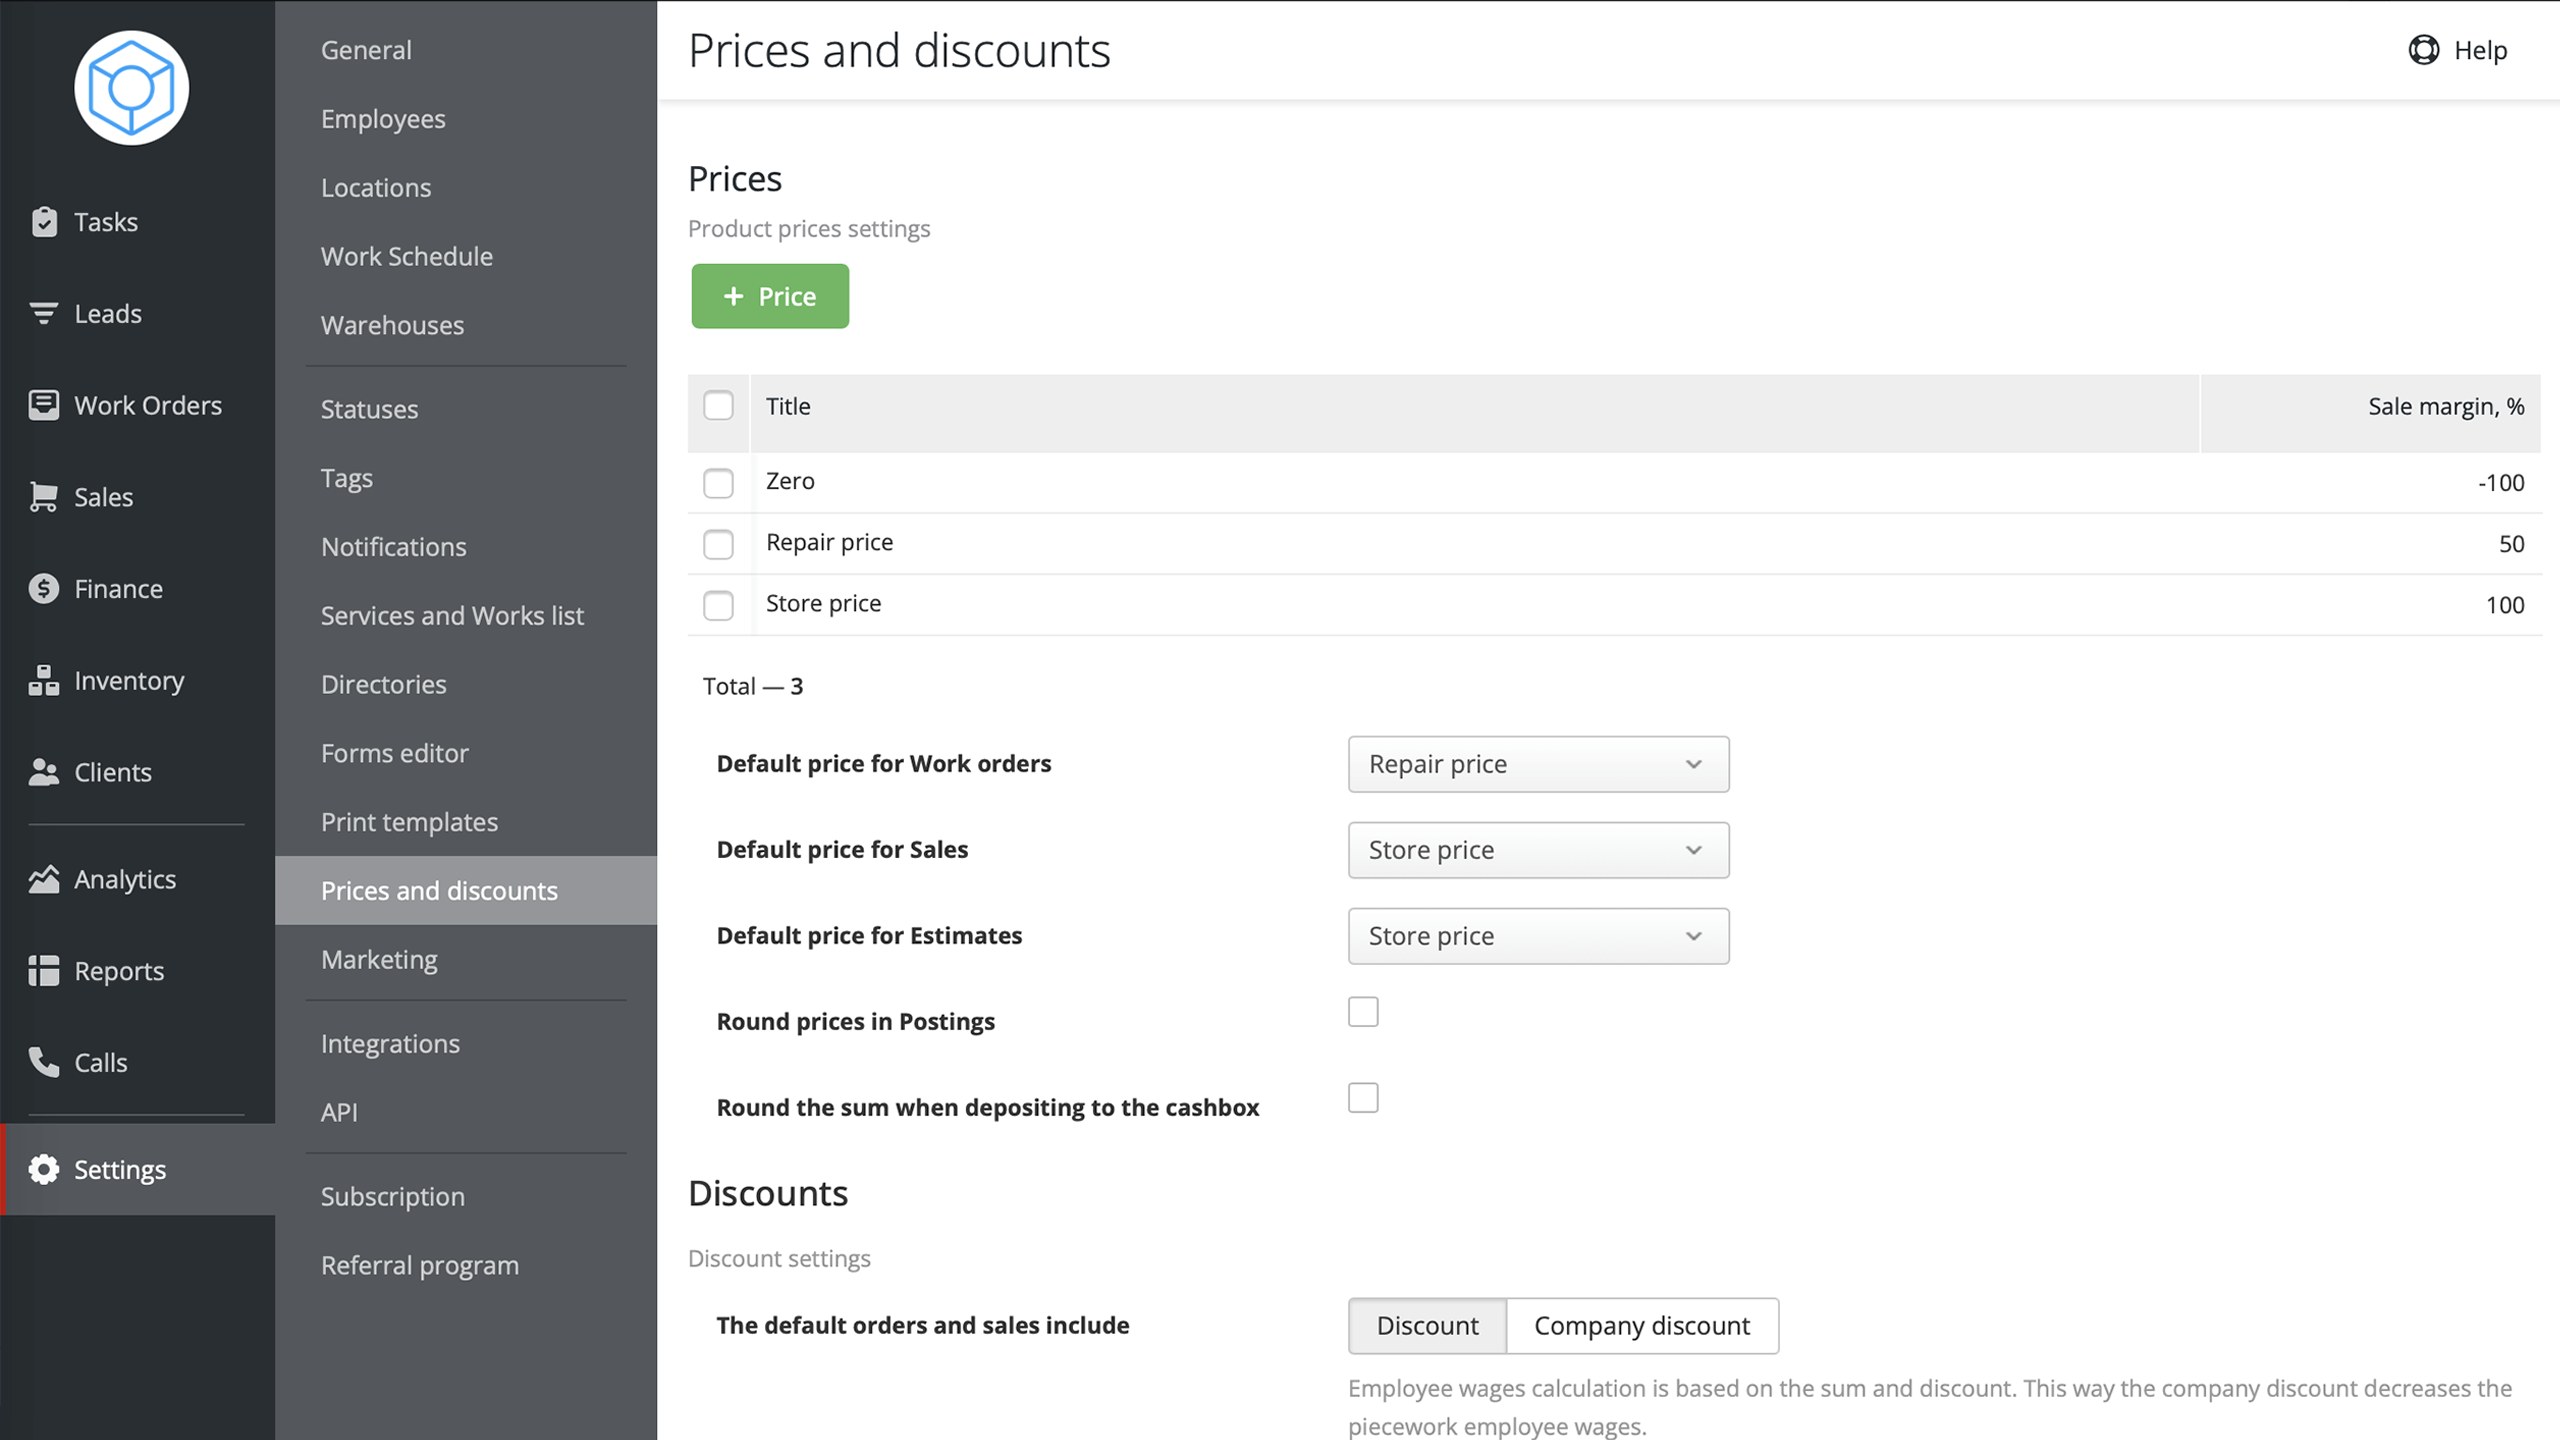The width and height of the screenshot is (2560, 1440).
Task: Open the Print templates settings page
Action: tap(409, 822)
